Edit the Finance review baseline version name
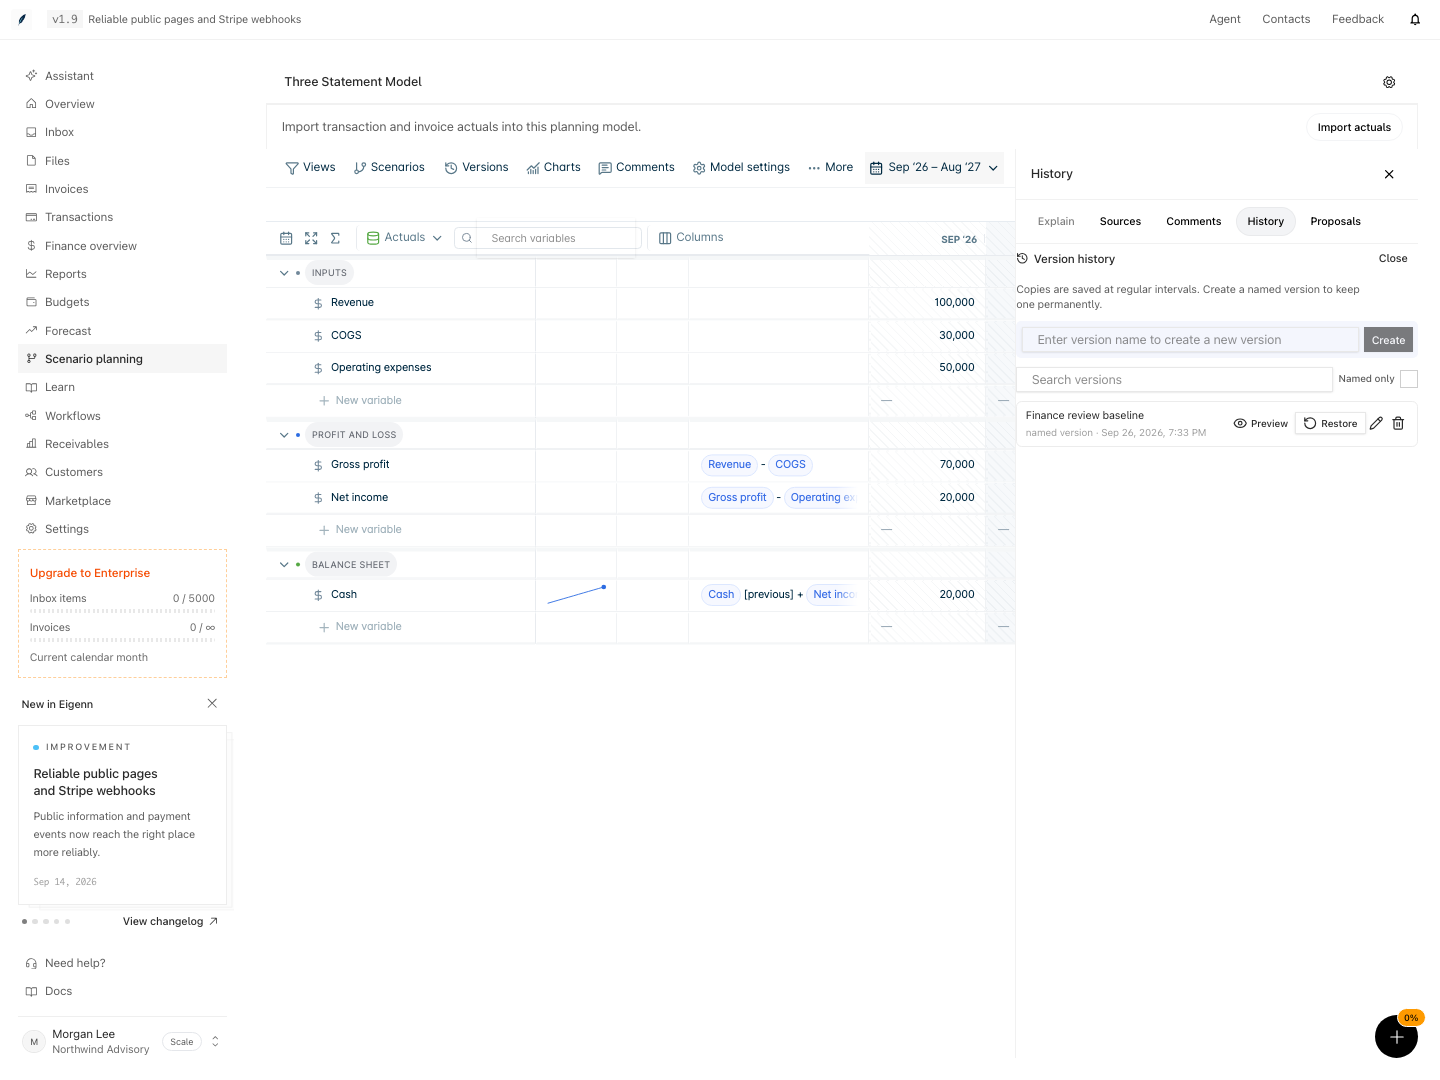 click(1376, 423)
